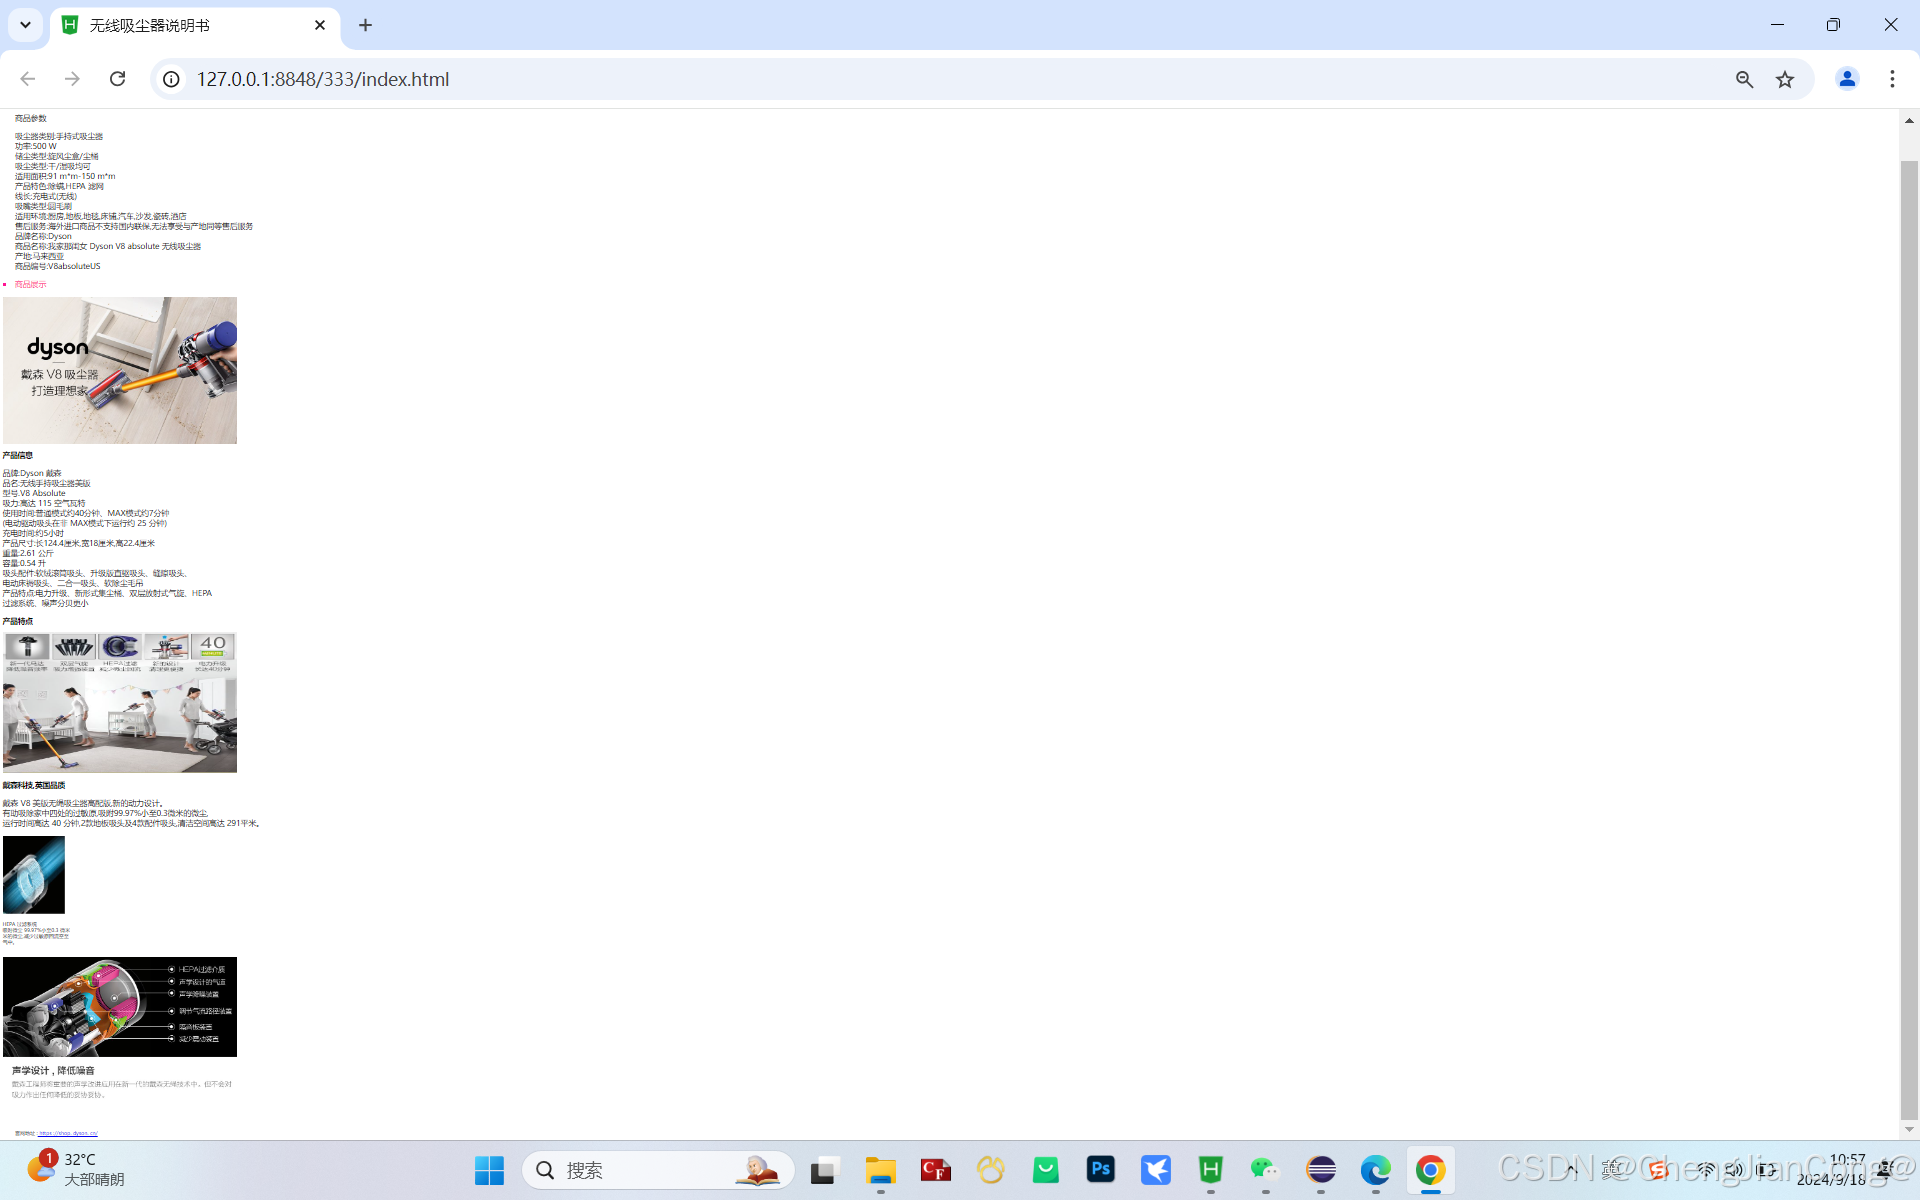Click the taskbar search box
This screenshot has width=1920, height=1200.
pyautogui.click(x=658, y=1170)
